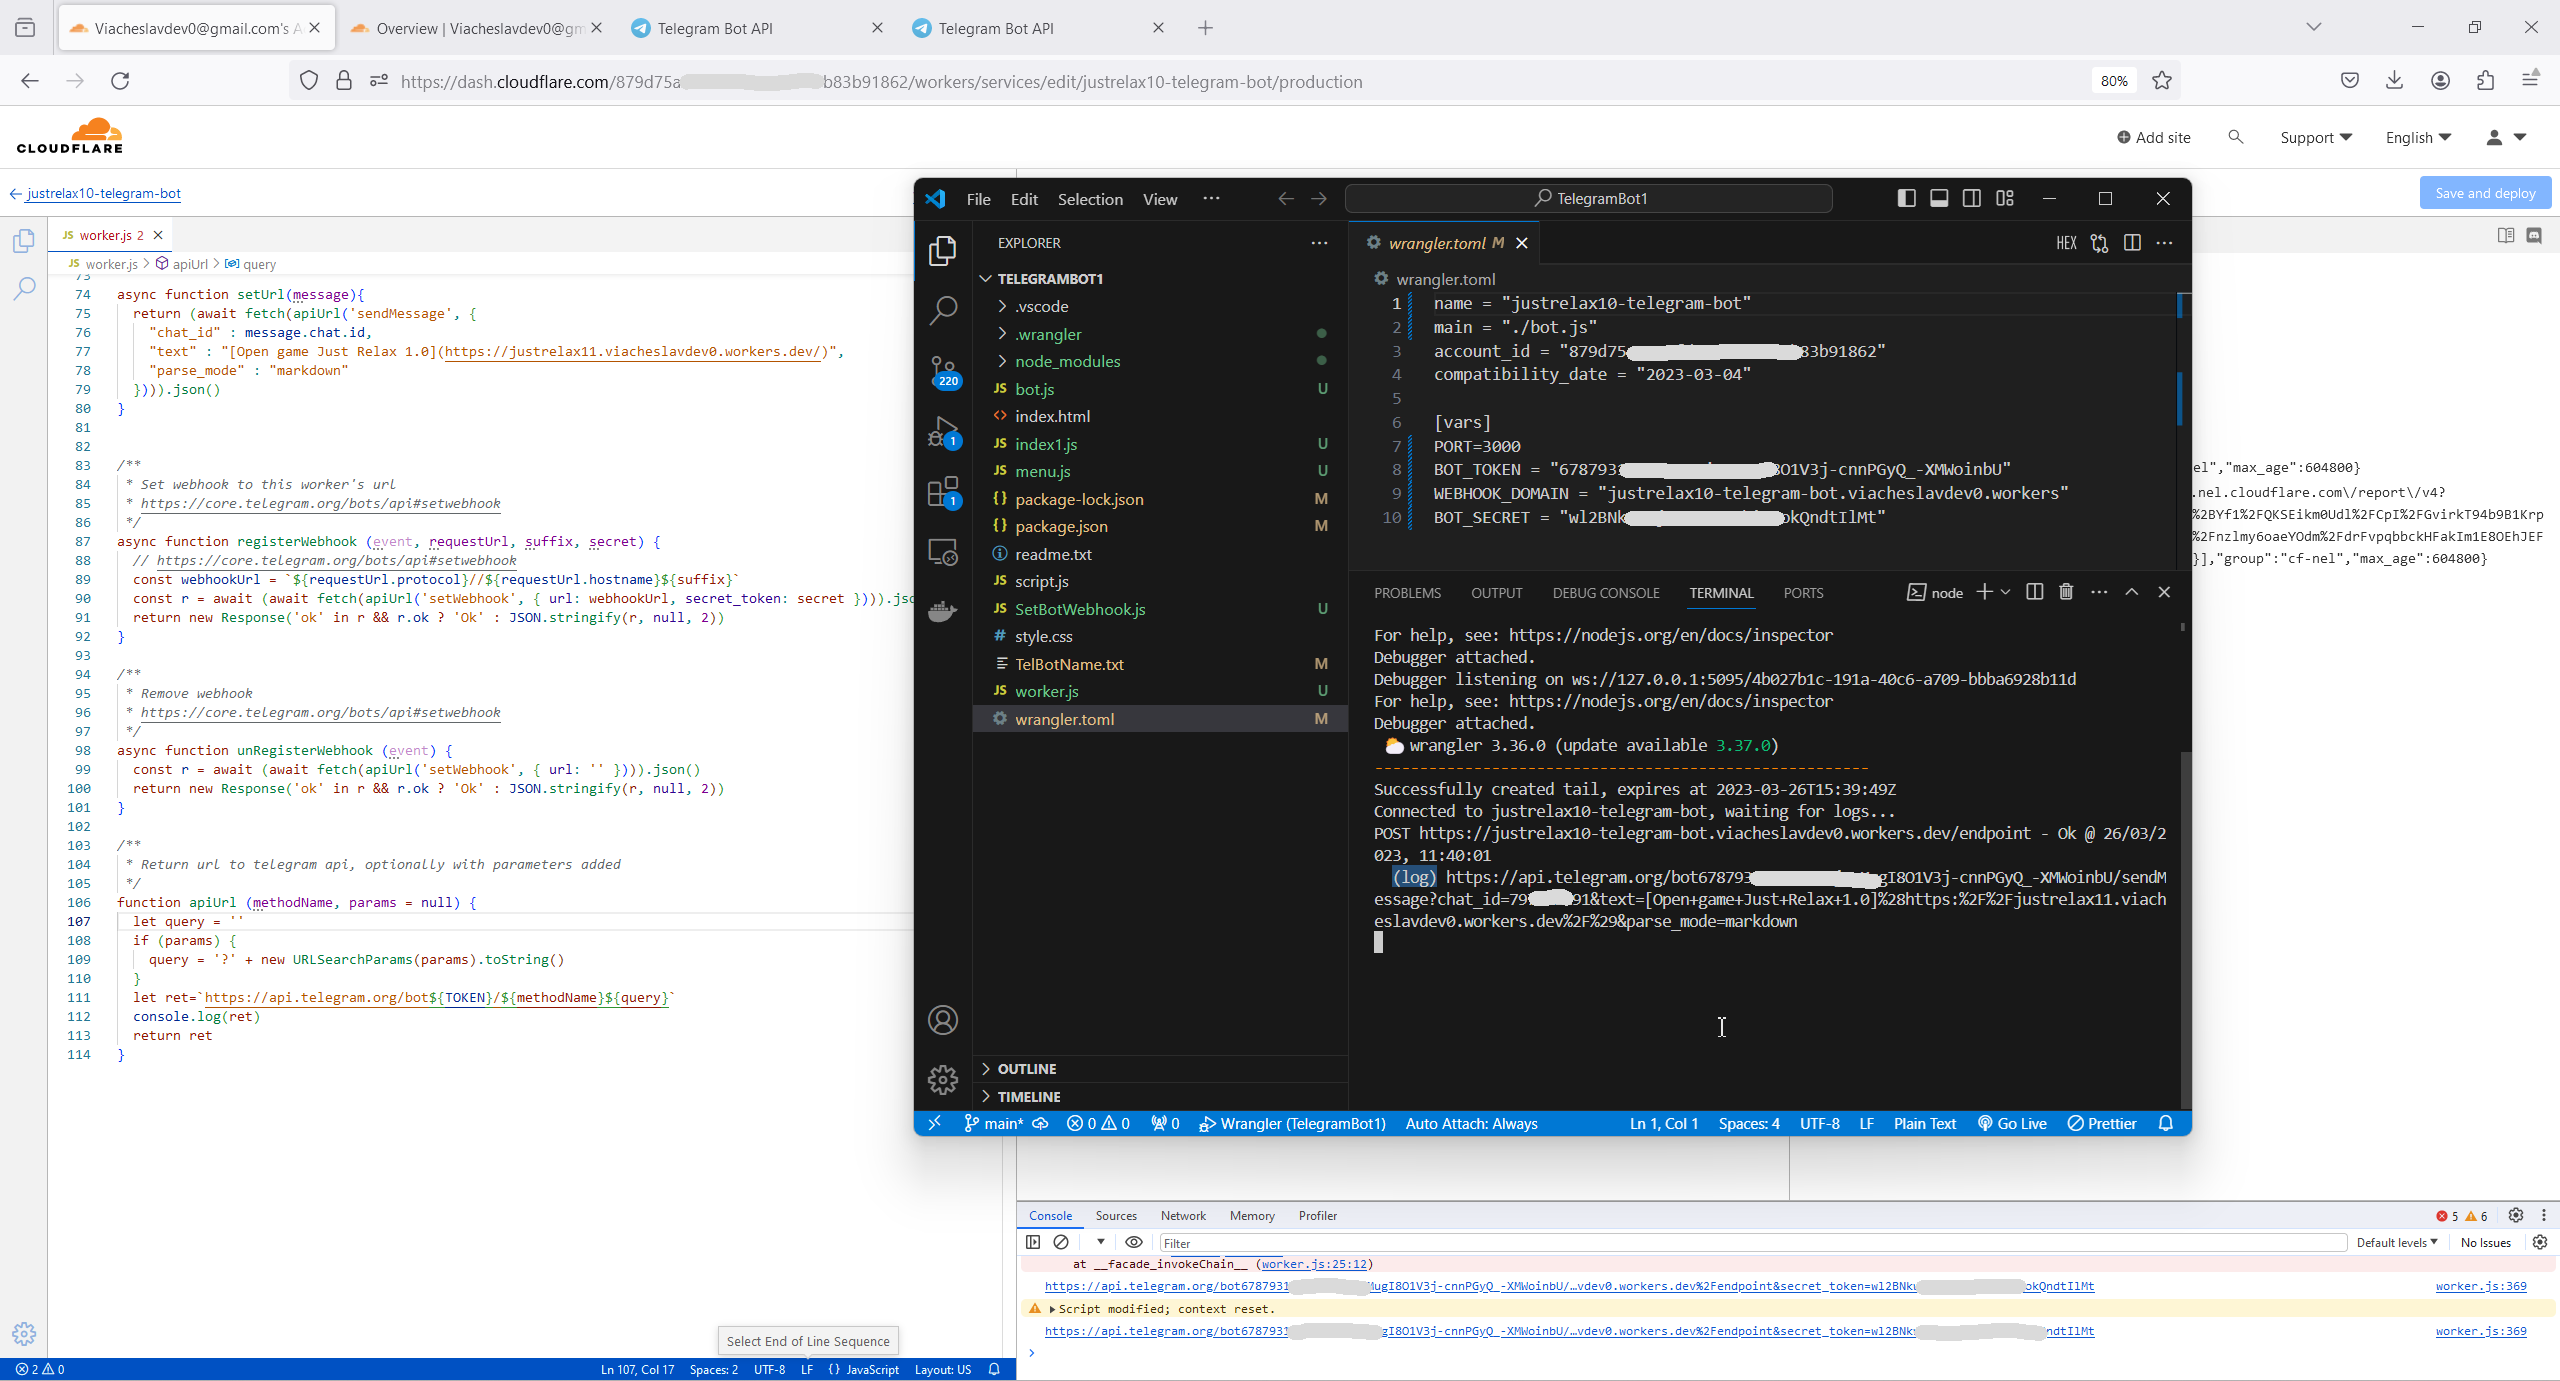
Task: Switch to the Network tab in DevTools
Action: (1182, 1215)
